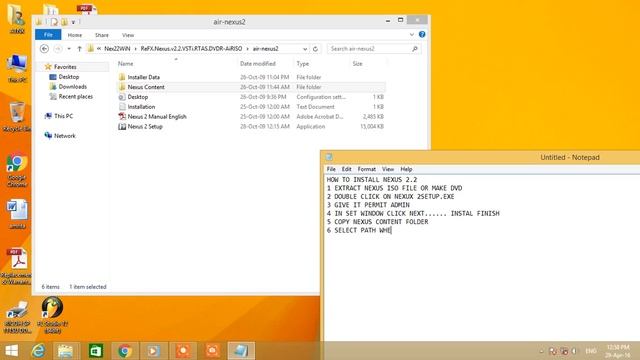Launch Internet Explorer from taskbar
The height and width of the screenshot is (360, 640).
39,351
